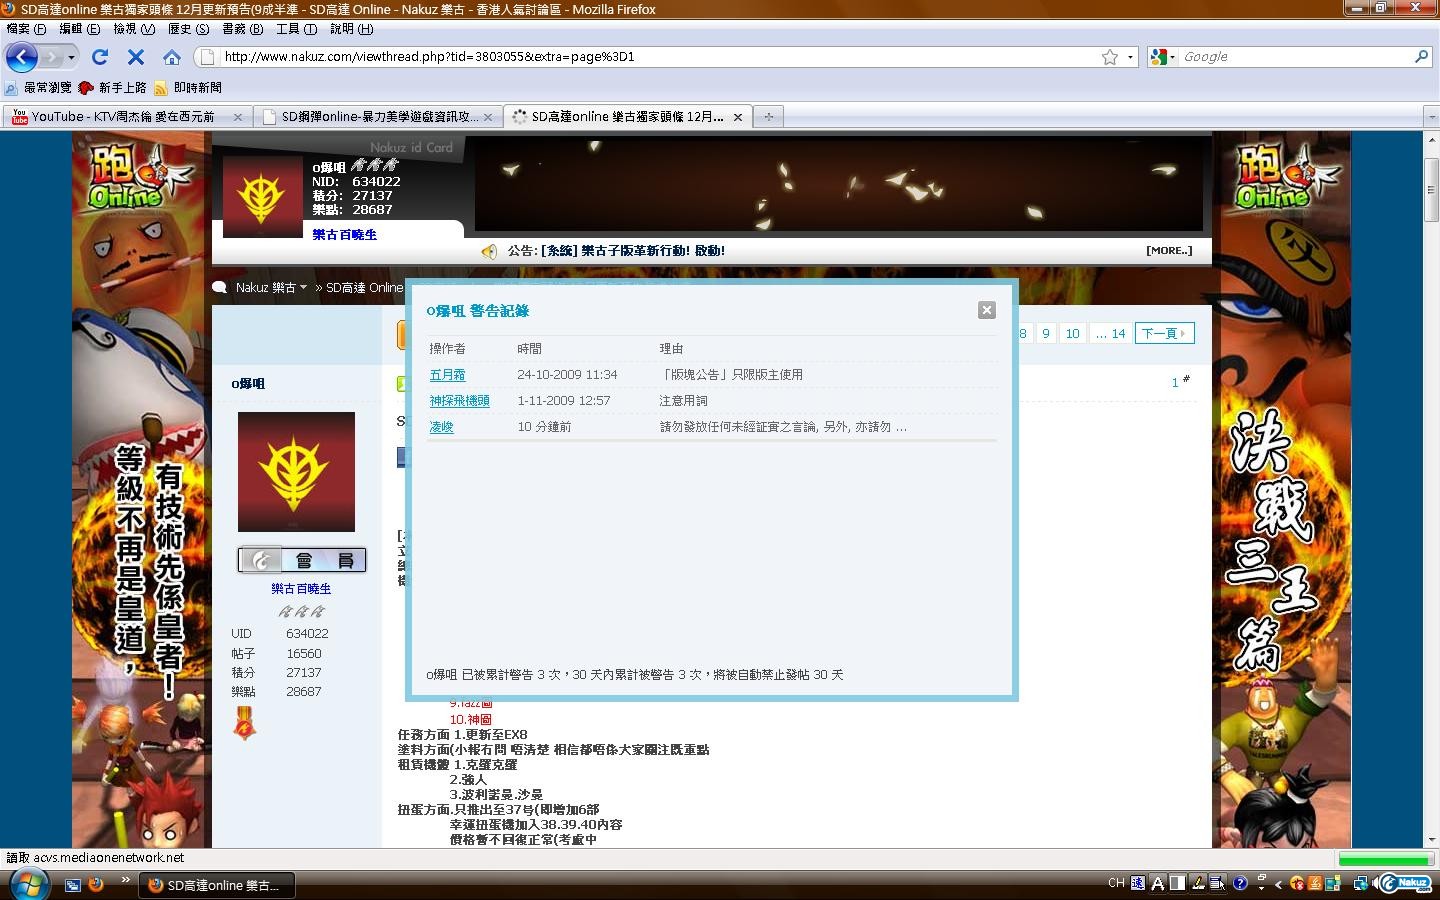Show hidden tray icons arrow
This screenshot has height=900, width=1440.
point(1278,884)
